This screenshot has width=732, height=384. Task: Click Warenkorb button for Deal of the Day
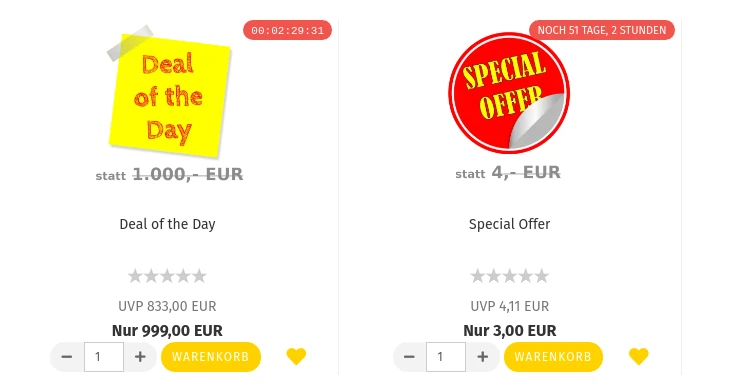pos(211,357)
